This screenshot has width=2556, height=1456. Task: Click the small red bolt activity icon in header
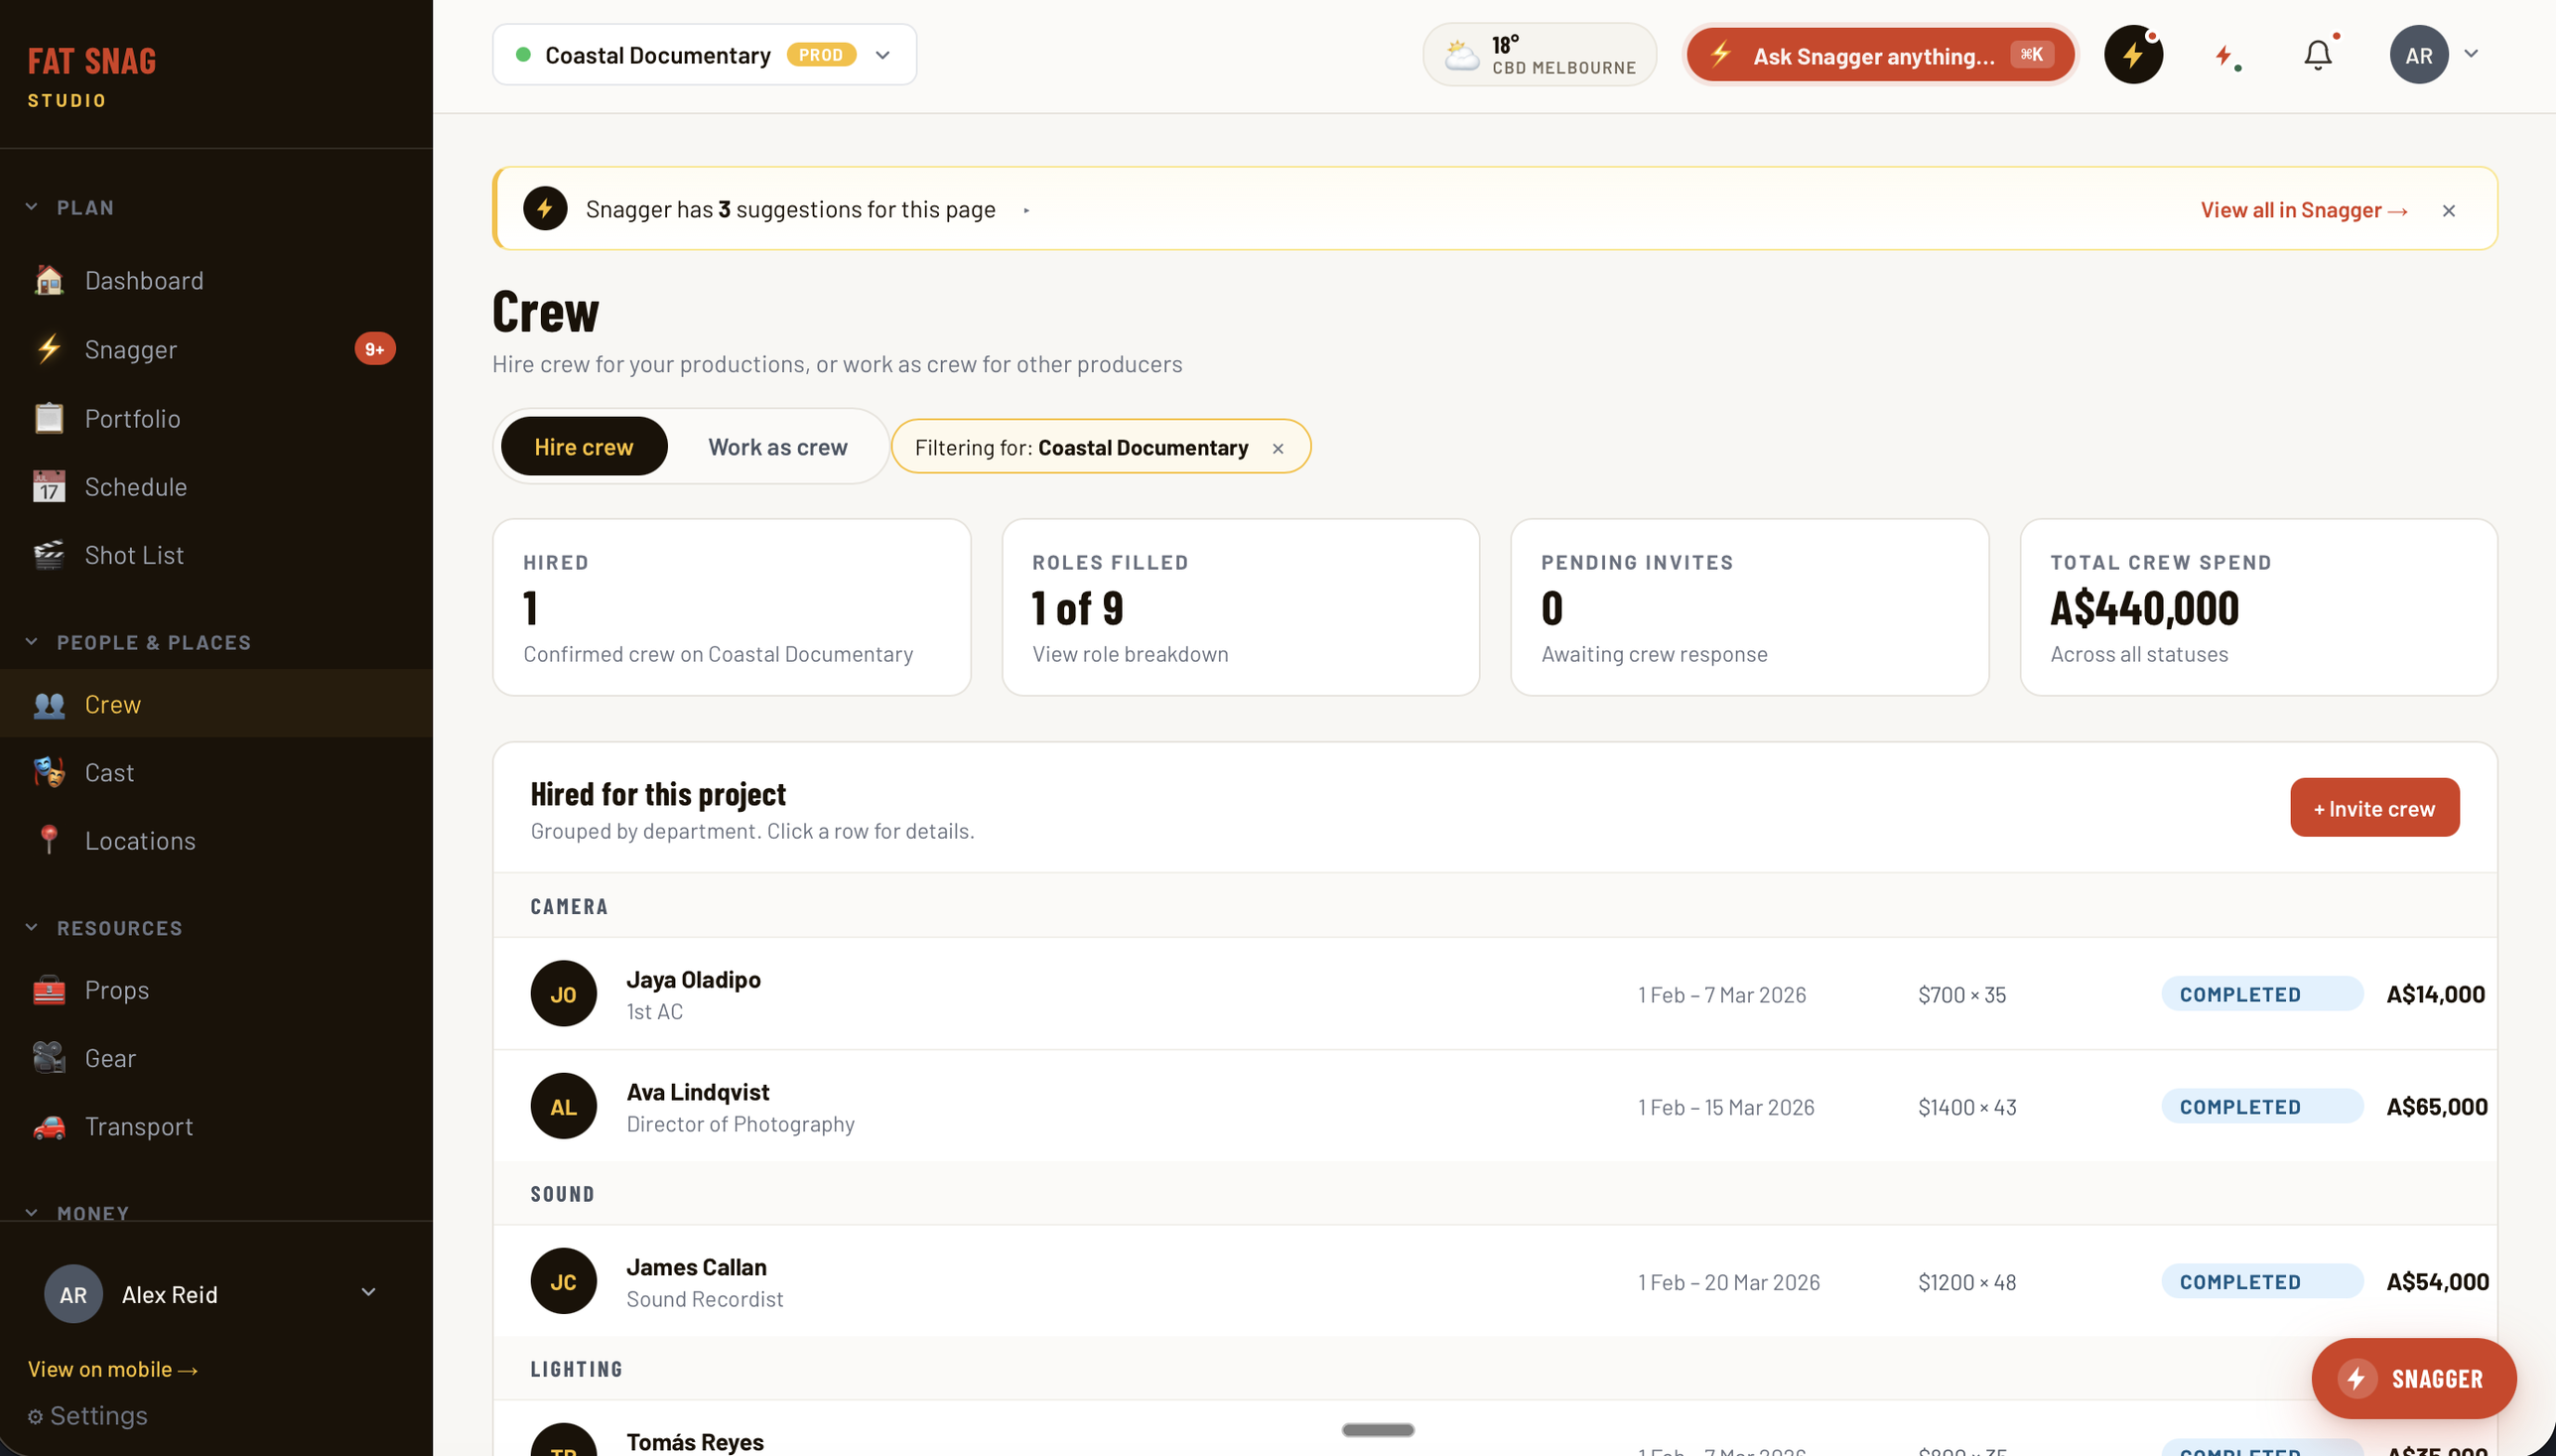[2225, 55]
